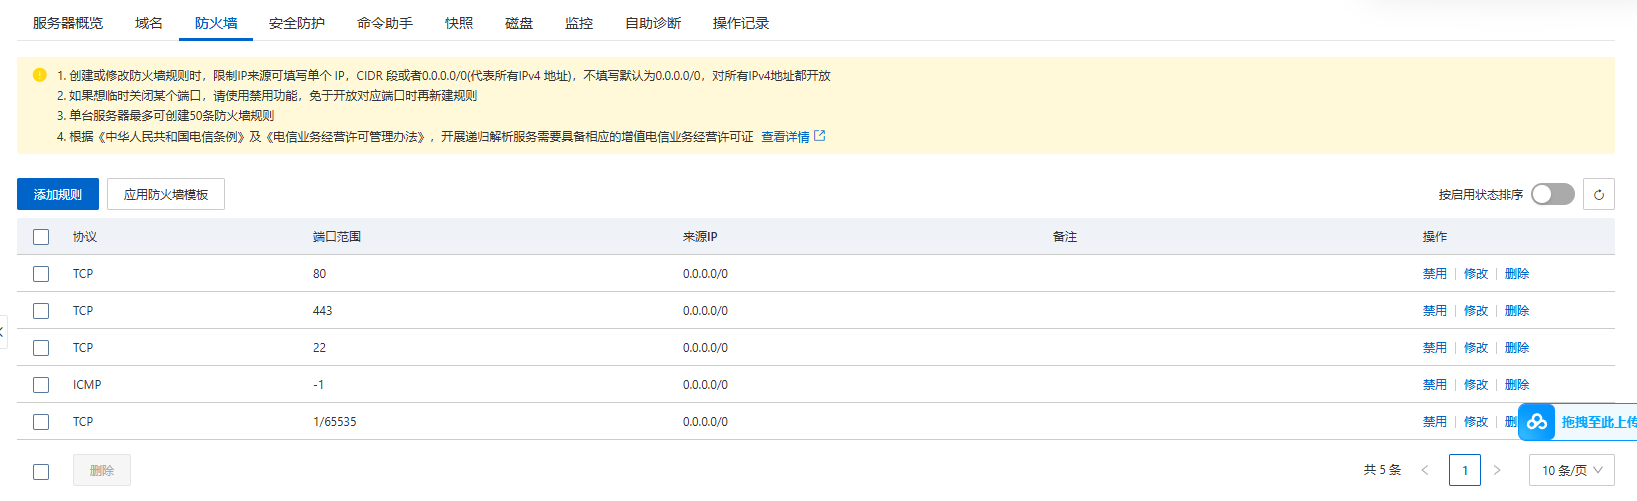Switch to 快照 tab
The width and height of the screenshot is (1637, 501).
pyautogui.click(x=459, y=23)
